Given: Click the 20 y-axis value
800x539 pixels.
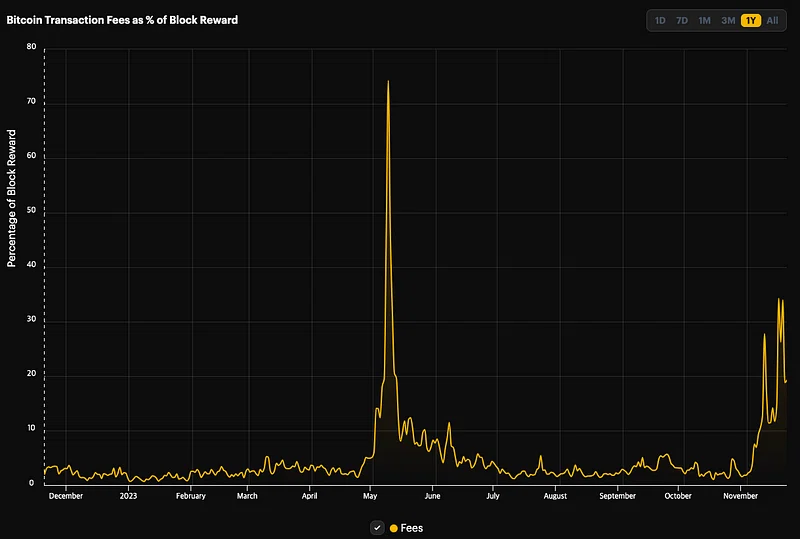Looking at the screenshot, I should coord(31,374).
